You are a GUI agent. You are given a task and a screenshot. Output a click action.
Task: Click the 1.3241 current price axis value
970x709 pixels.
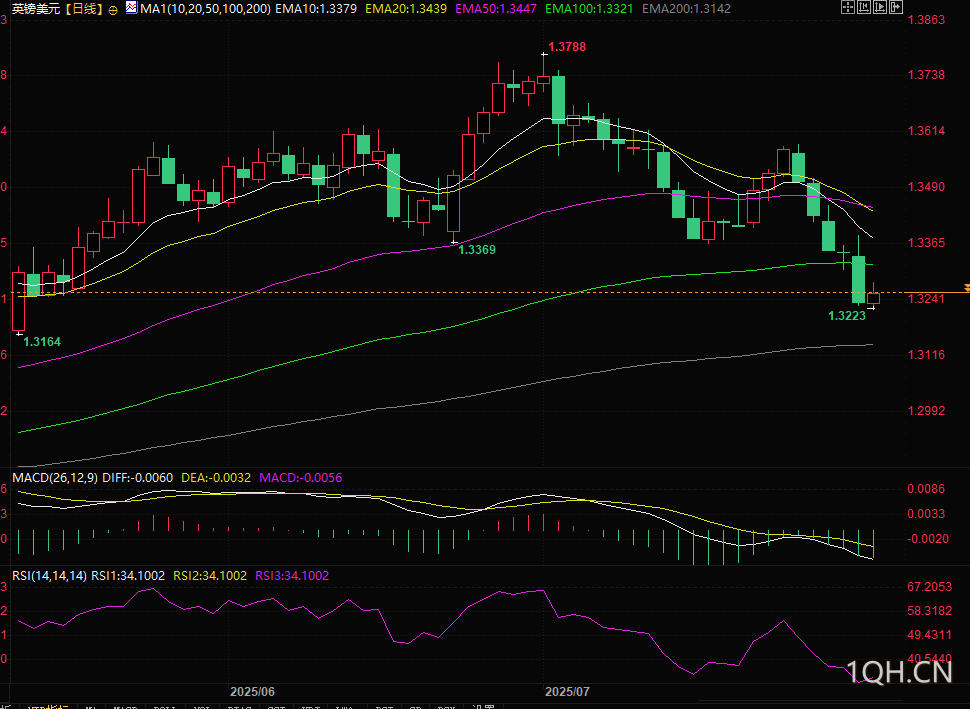(926, 299)
